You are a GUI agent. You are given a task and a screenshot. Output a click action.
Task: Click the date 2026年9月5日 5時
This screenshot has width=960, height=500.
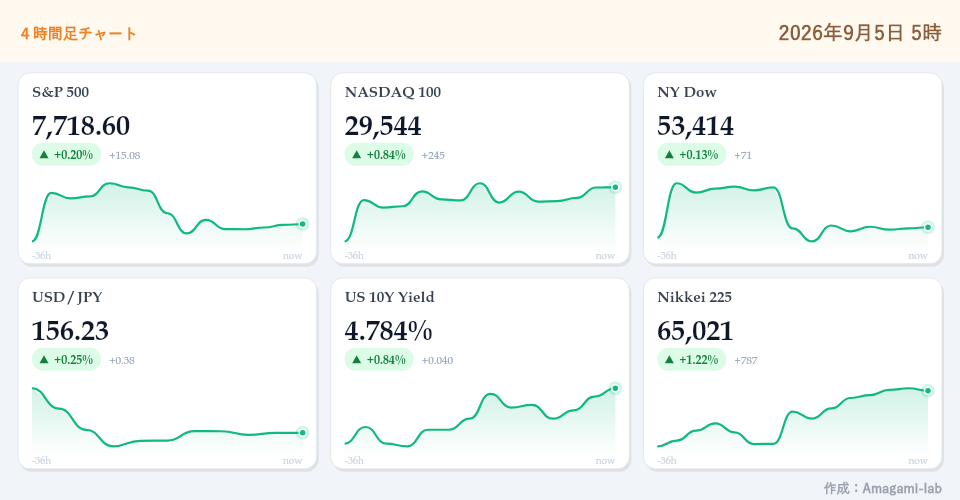click(x=860, y=32)
